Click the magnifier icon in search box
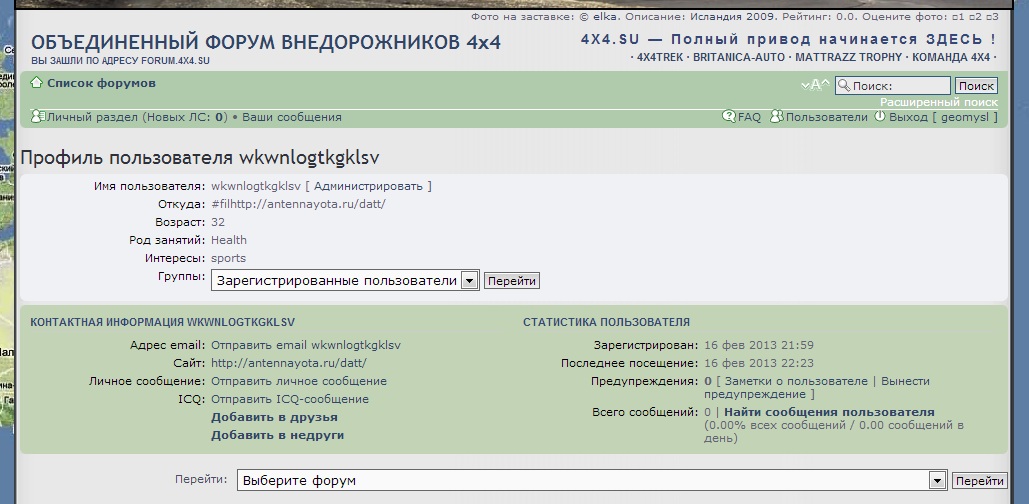Image resolution: width=1029 pixels, height=504 pixels. (844, 86)
